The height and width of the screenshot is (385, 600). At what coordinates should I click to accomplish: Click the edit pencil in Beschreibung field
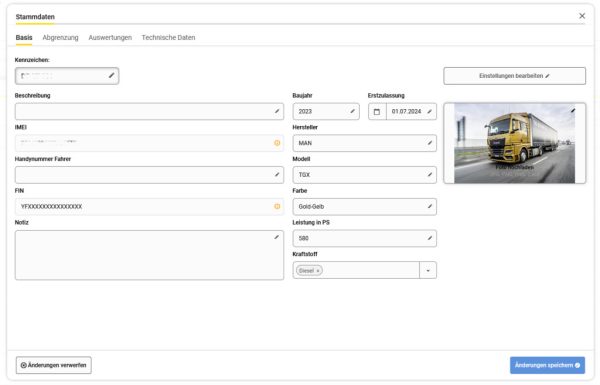(x=277, y=111)
